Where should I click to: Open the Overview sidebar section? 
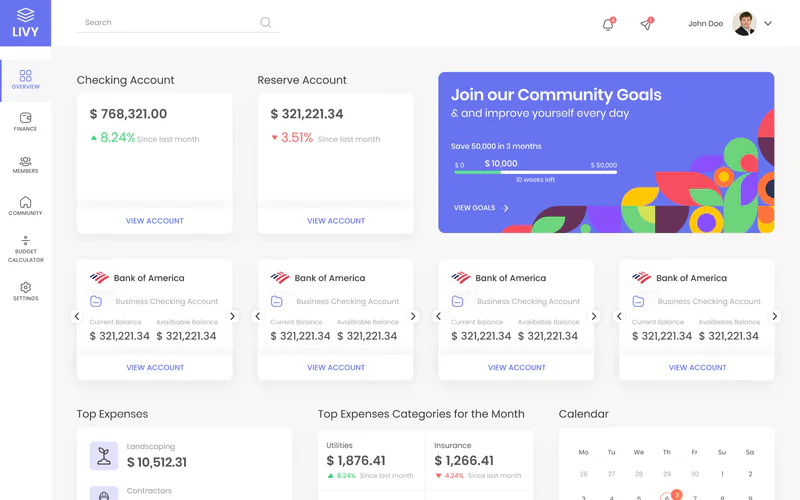26,80
